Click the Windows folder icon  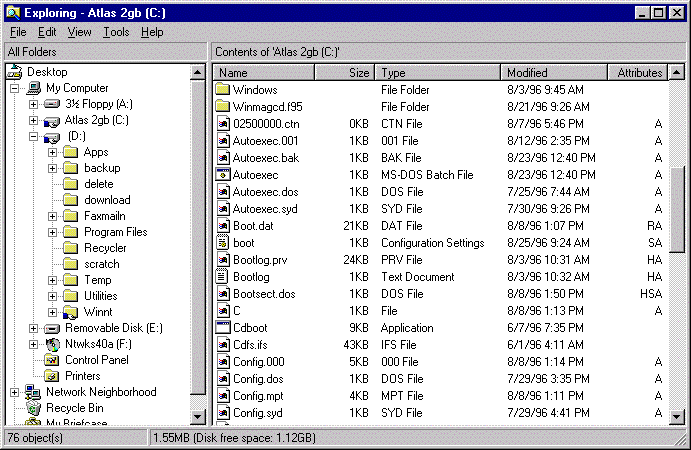coord(223,89)
